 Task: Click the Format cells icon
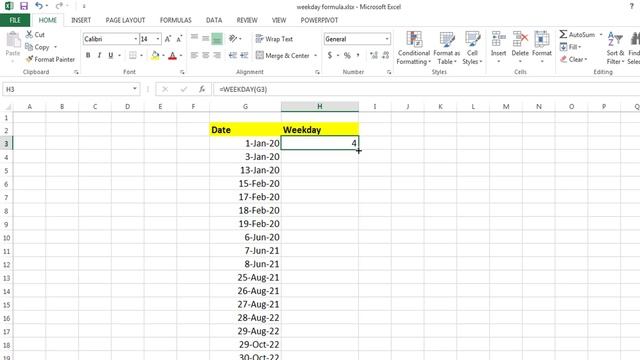tap(542, 40)
